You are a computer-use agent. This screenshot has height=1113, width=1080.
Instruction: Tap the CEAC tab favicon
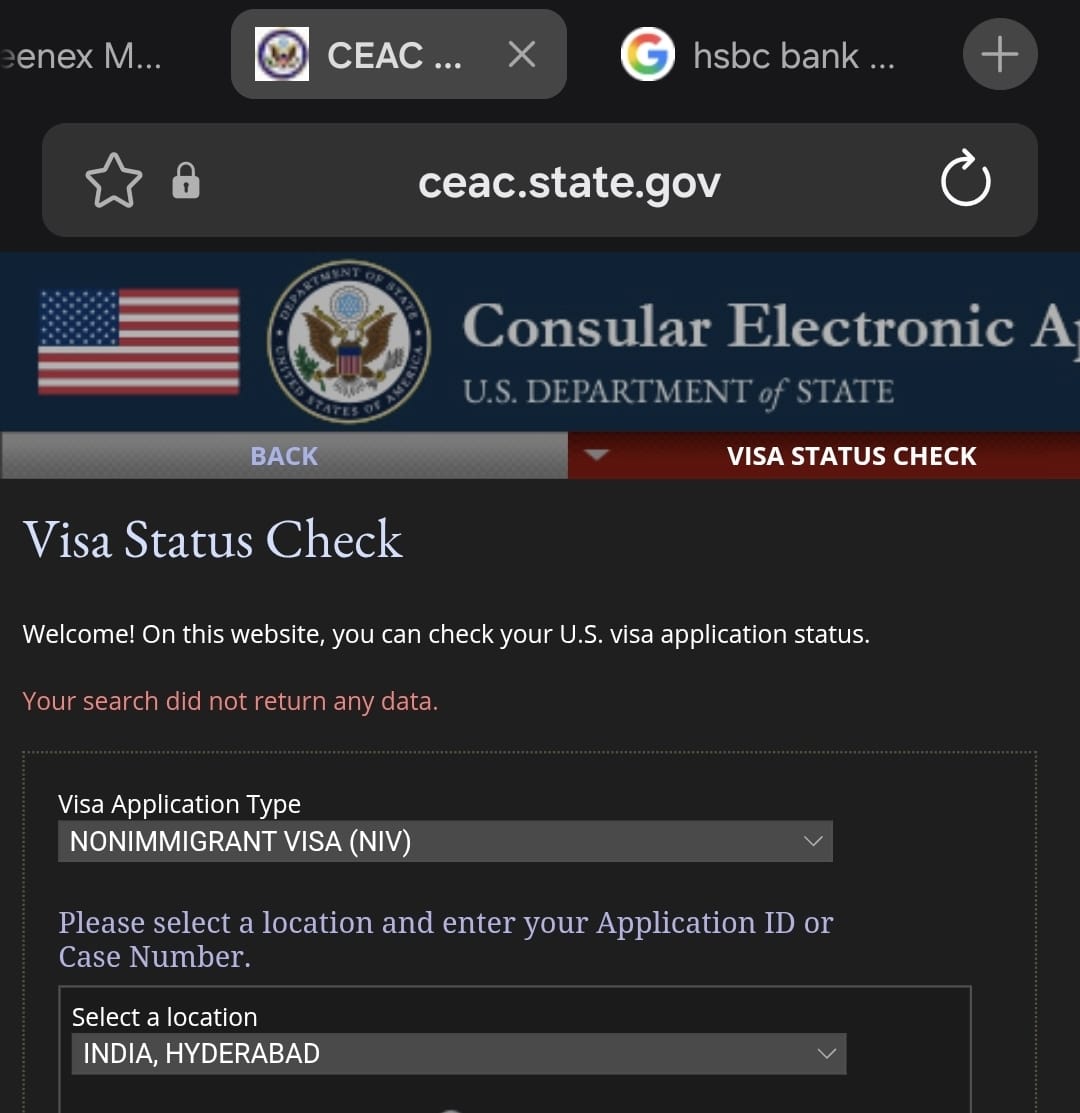[282, 55]
